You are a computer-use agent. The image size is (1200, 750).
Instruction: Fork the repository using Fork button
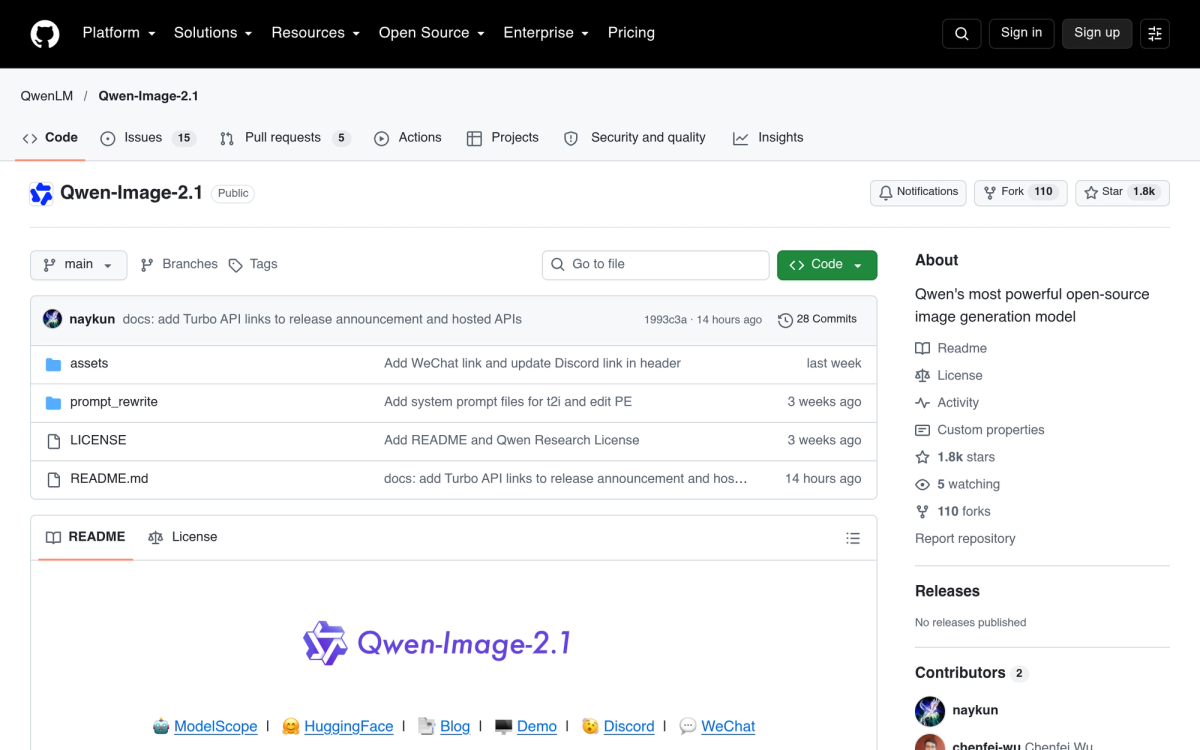point(1020,192)
